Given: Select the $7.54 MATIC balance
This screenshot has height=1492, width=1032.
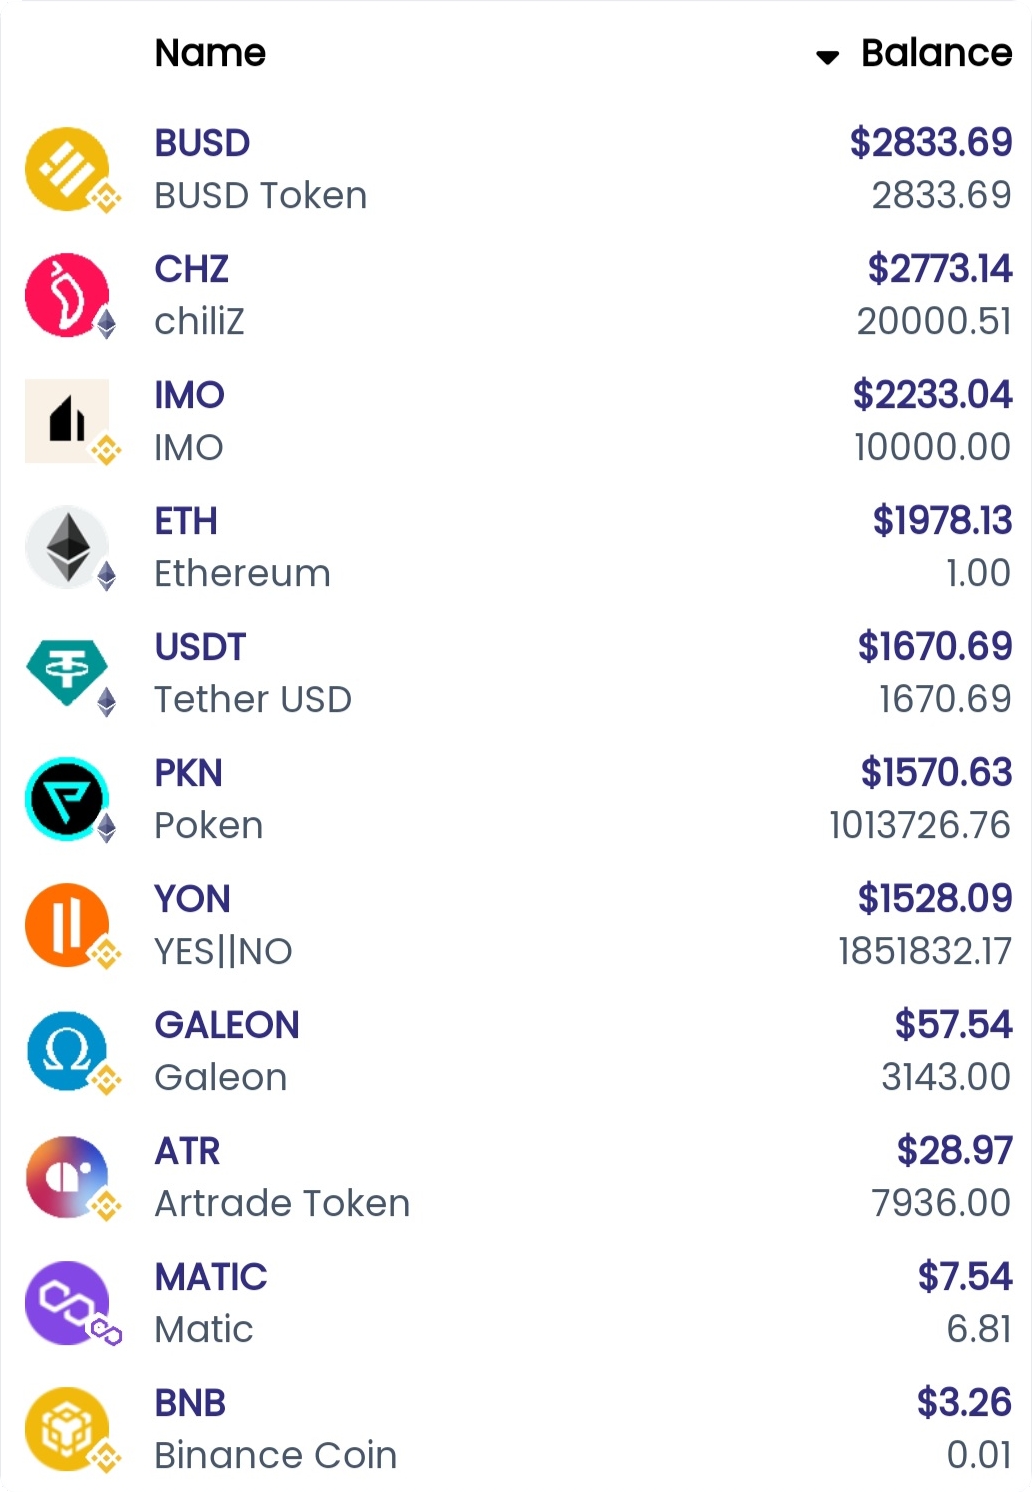Looking at the screenshot, I should [964, 1277].
